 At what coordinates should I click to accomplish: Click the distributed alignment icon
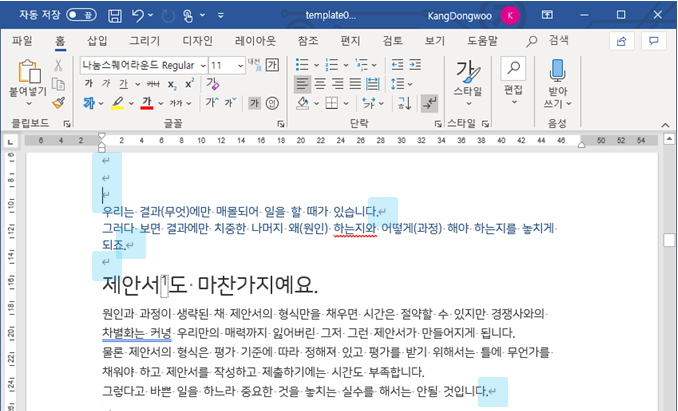373,83
